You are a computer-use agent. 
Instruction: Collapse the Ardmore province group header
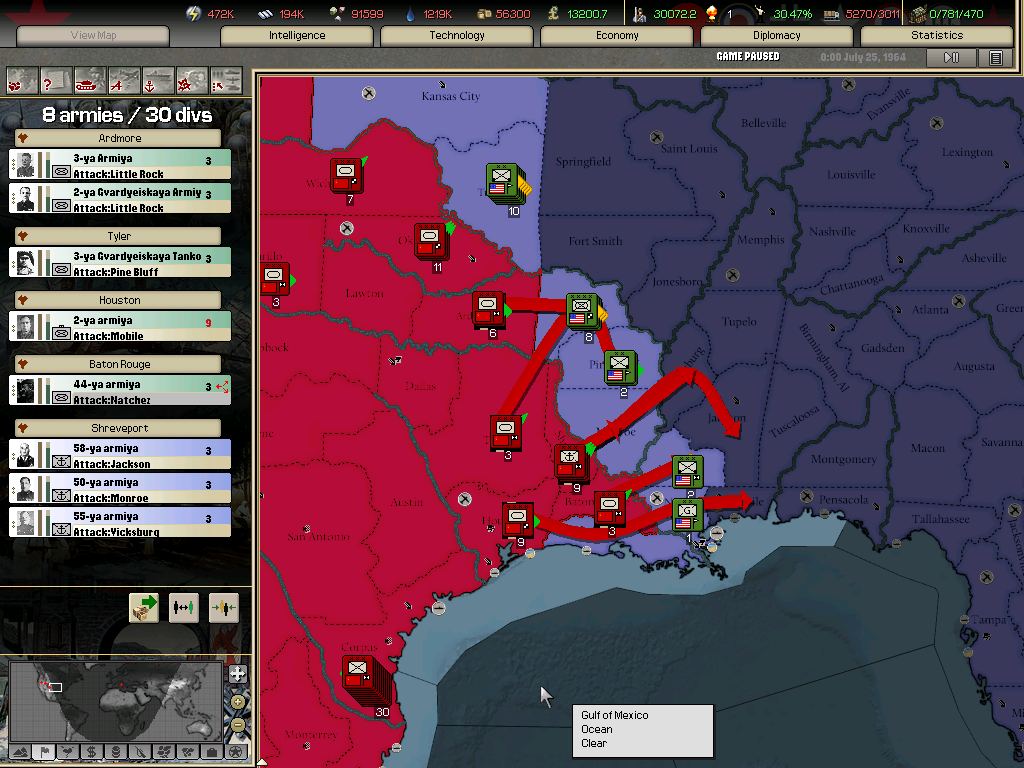[x=119, y=139]
